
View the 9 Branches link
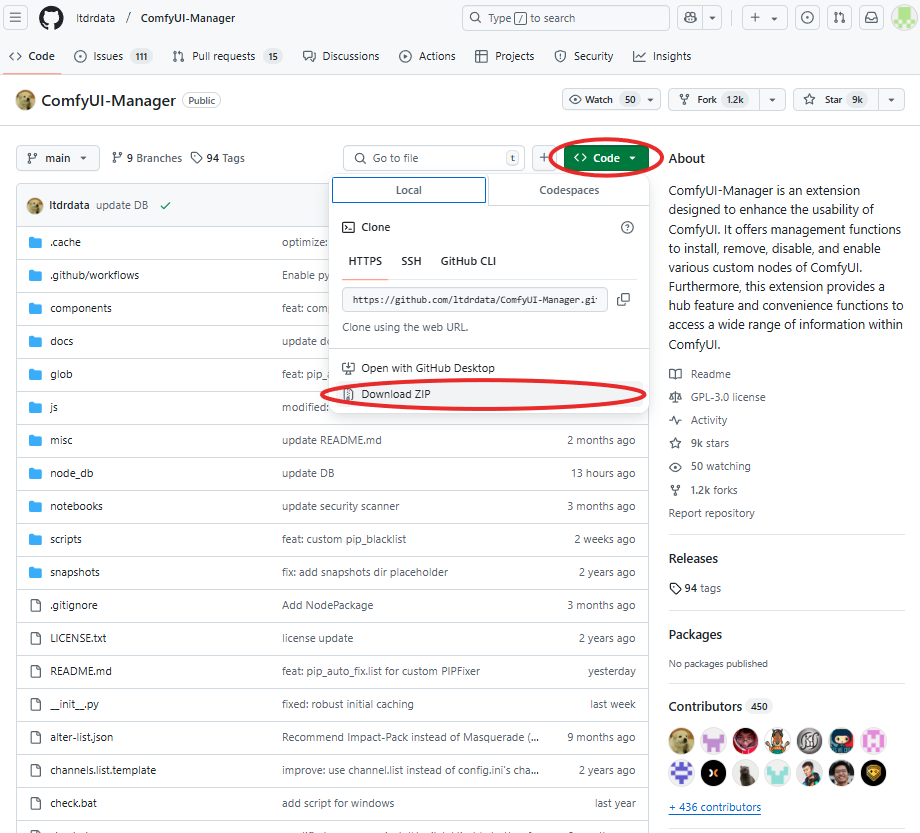click(x=147, y=158)
